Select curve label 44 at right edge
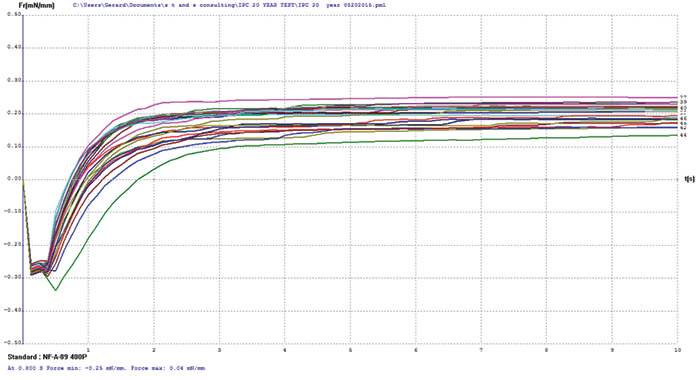 pos(683,135)
